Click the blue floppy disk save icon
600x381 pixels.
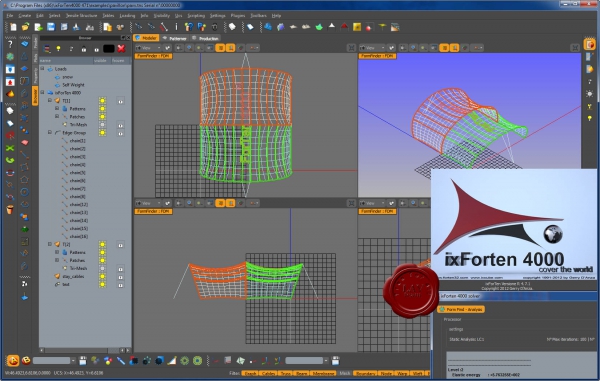[51, 27]
